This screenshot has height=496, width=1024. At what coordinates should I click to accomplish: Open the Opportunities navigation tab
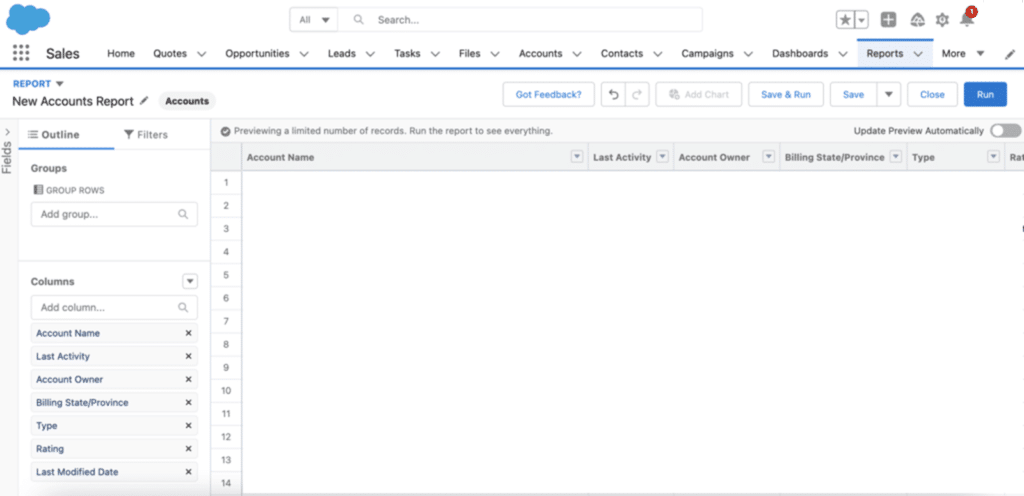[257, 54]
